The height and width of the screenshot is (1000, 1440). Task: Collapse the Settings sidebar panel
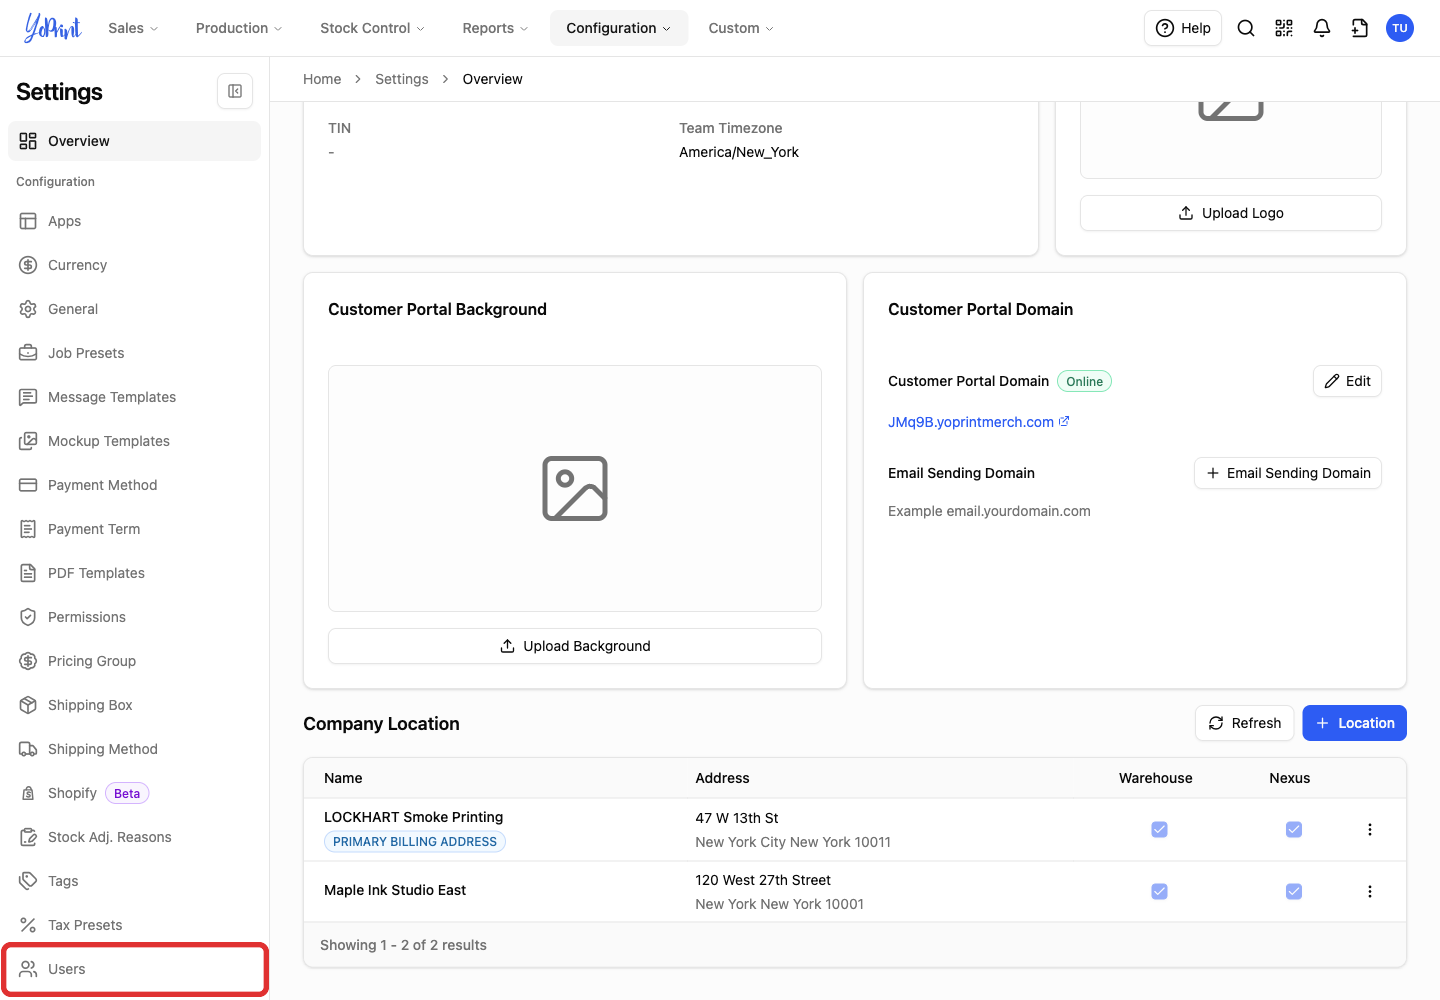coord(235,91)
